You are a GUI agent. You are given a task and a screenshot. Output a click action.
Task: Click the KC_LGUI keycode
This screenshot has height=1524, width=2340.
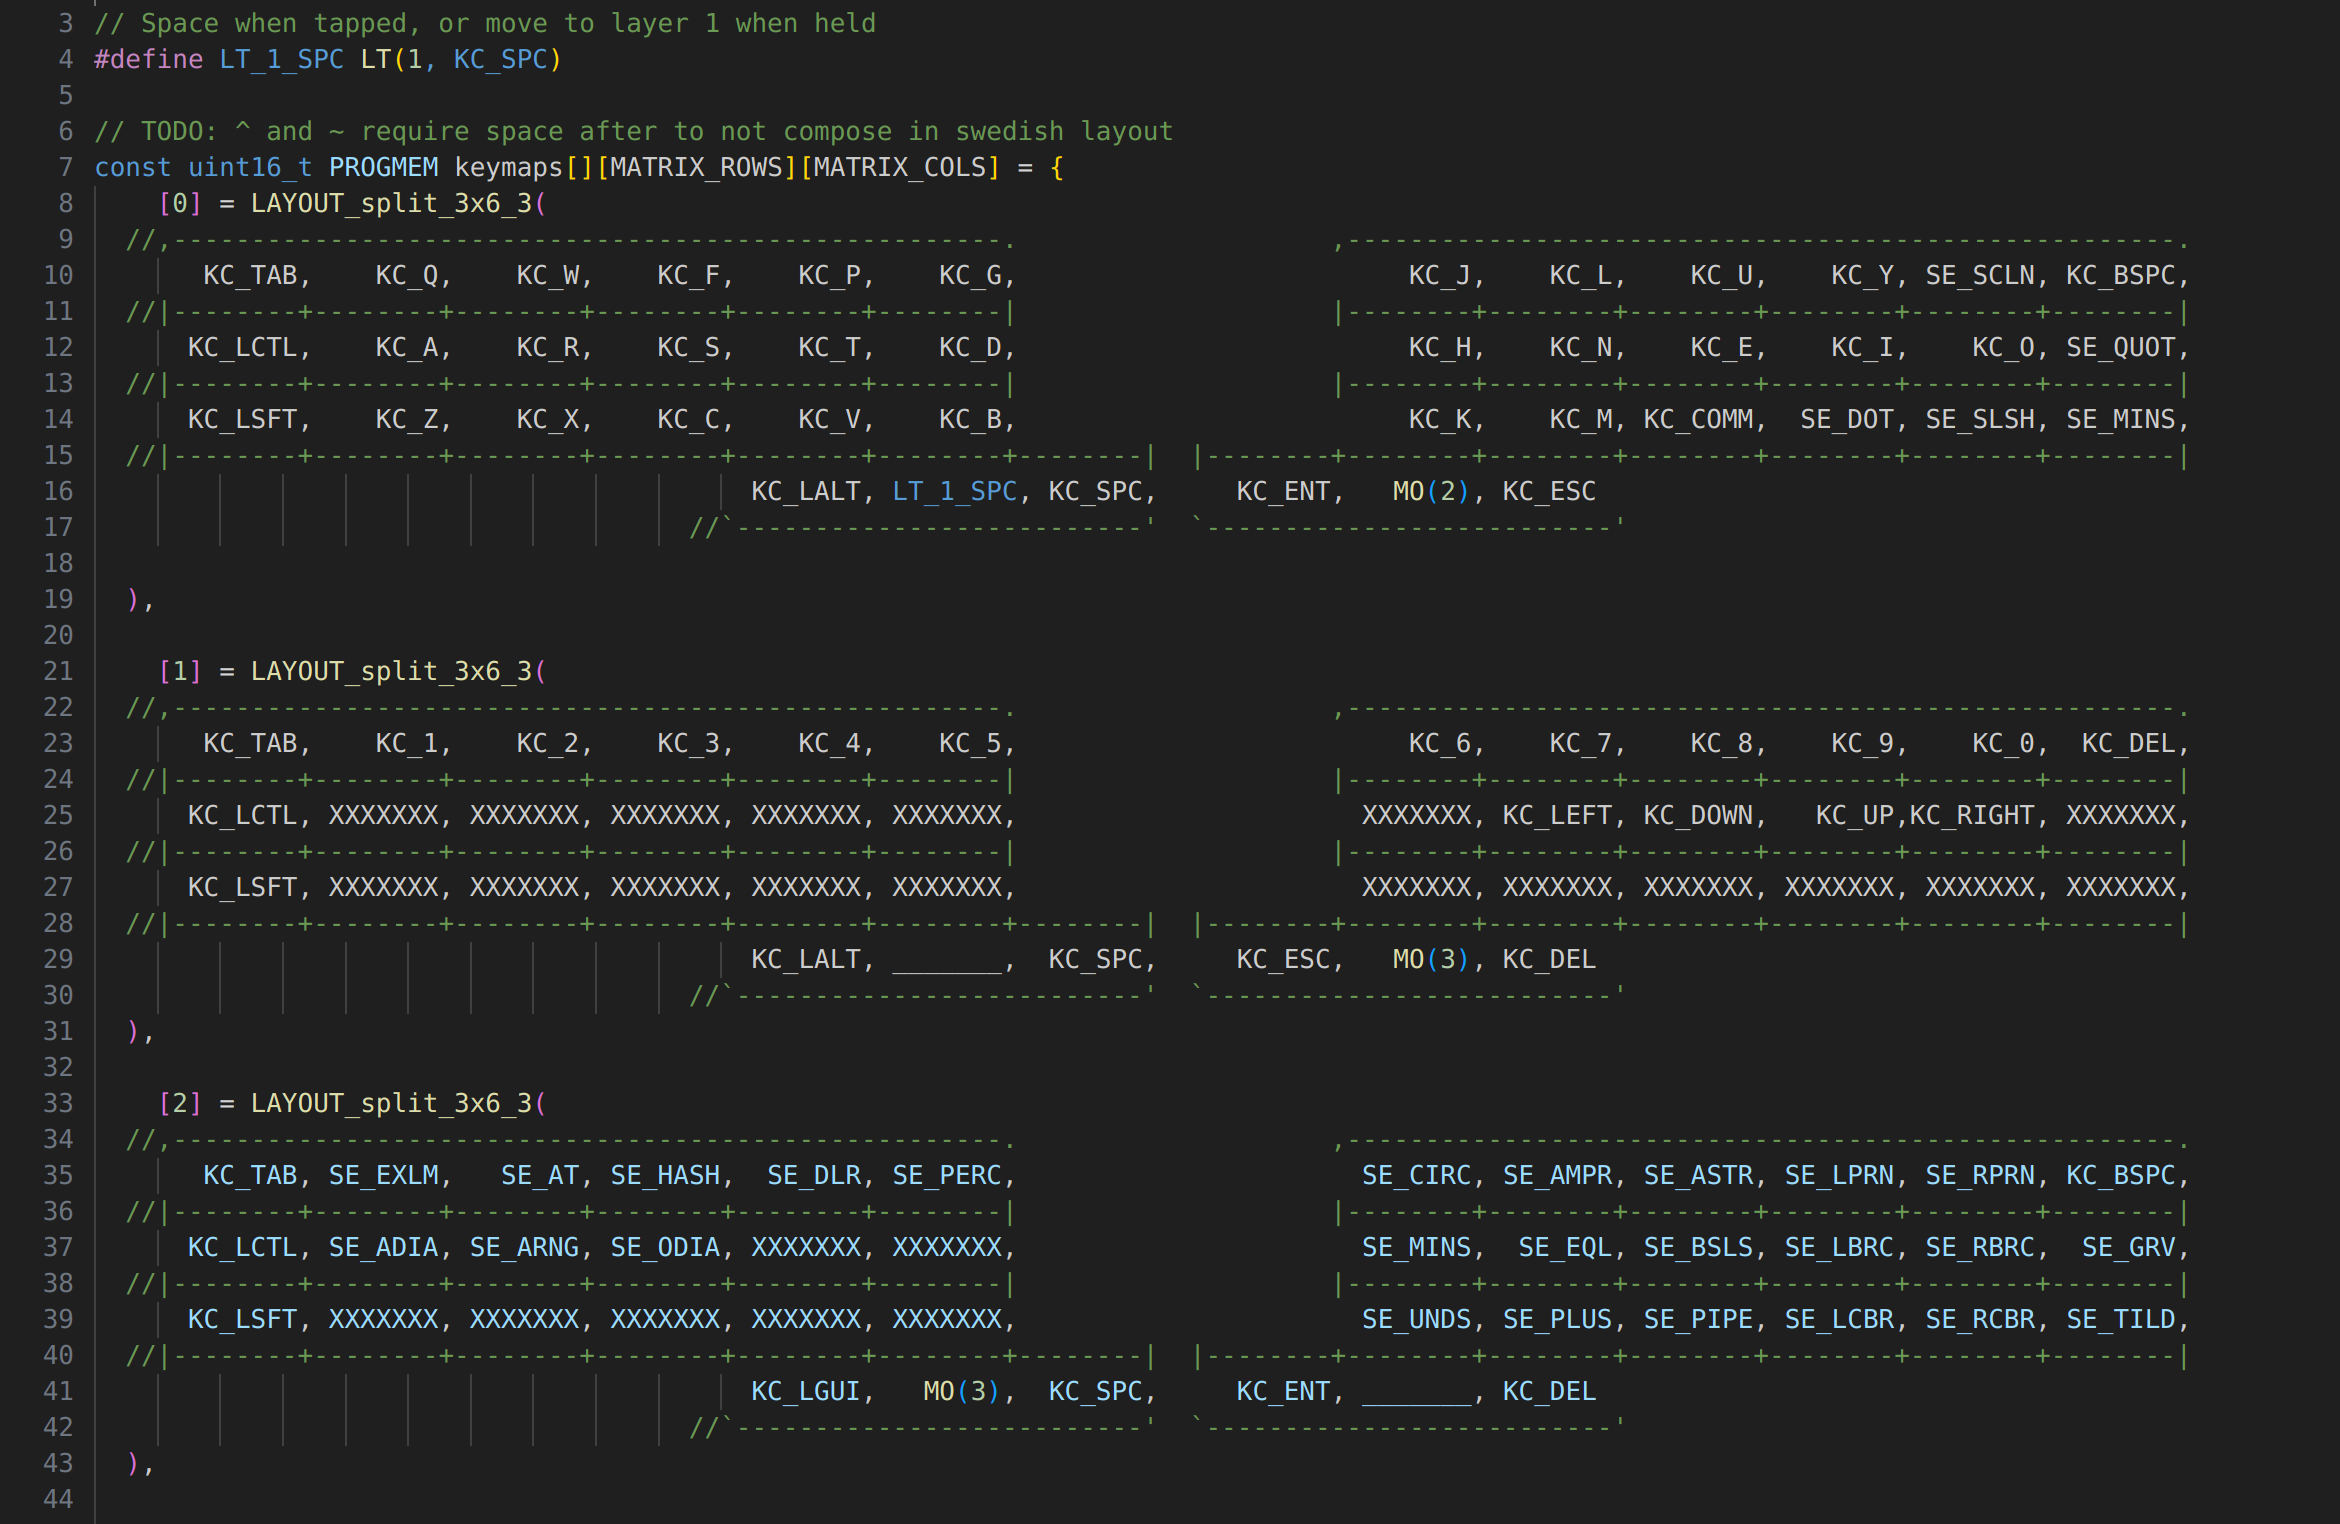point(806,1391)
